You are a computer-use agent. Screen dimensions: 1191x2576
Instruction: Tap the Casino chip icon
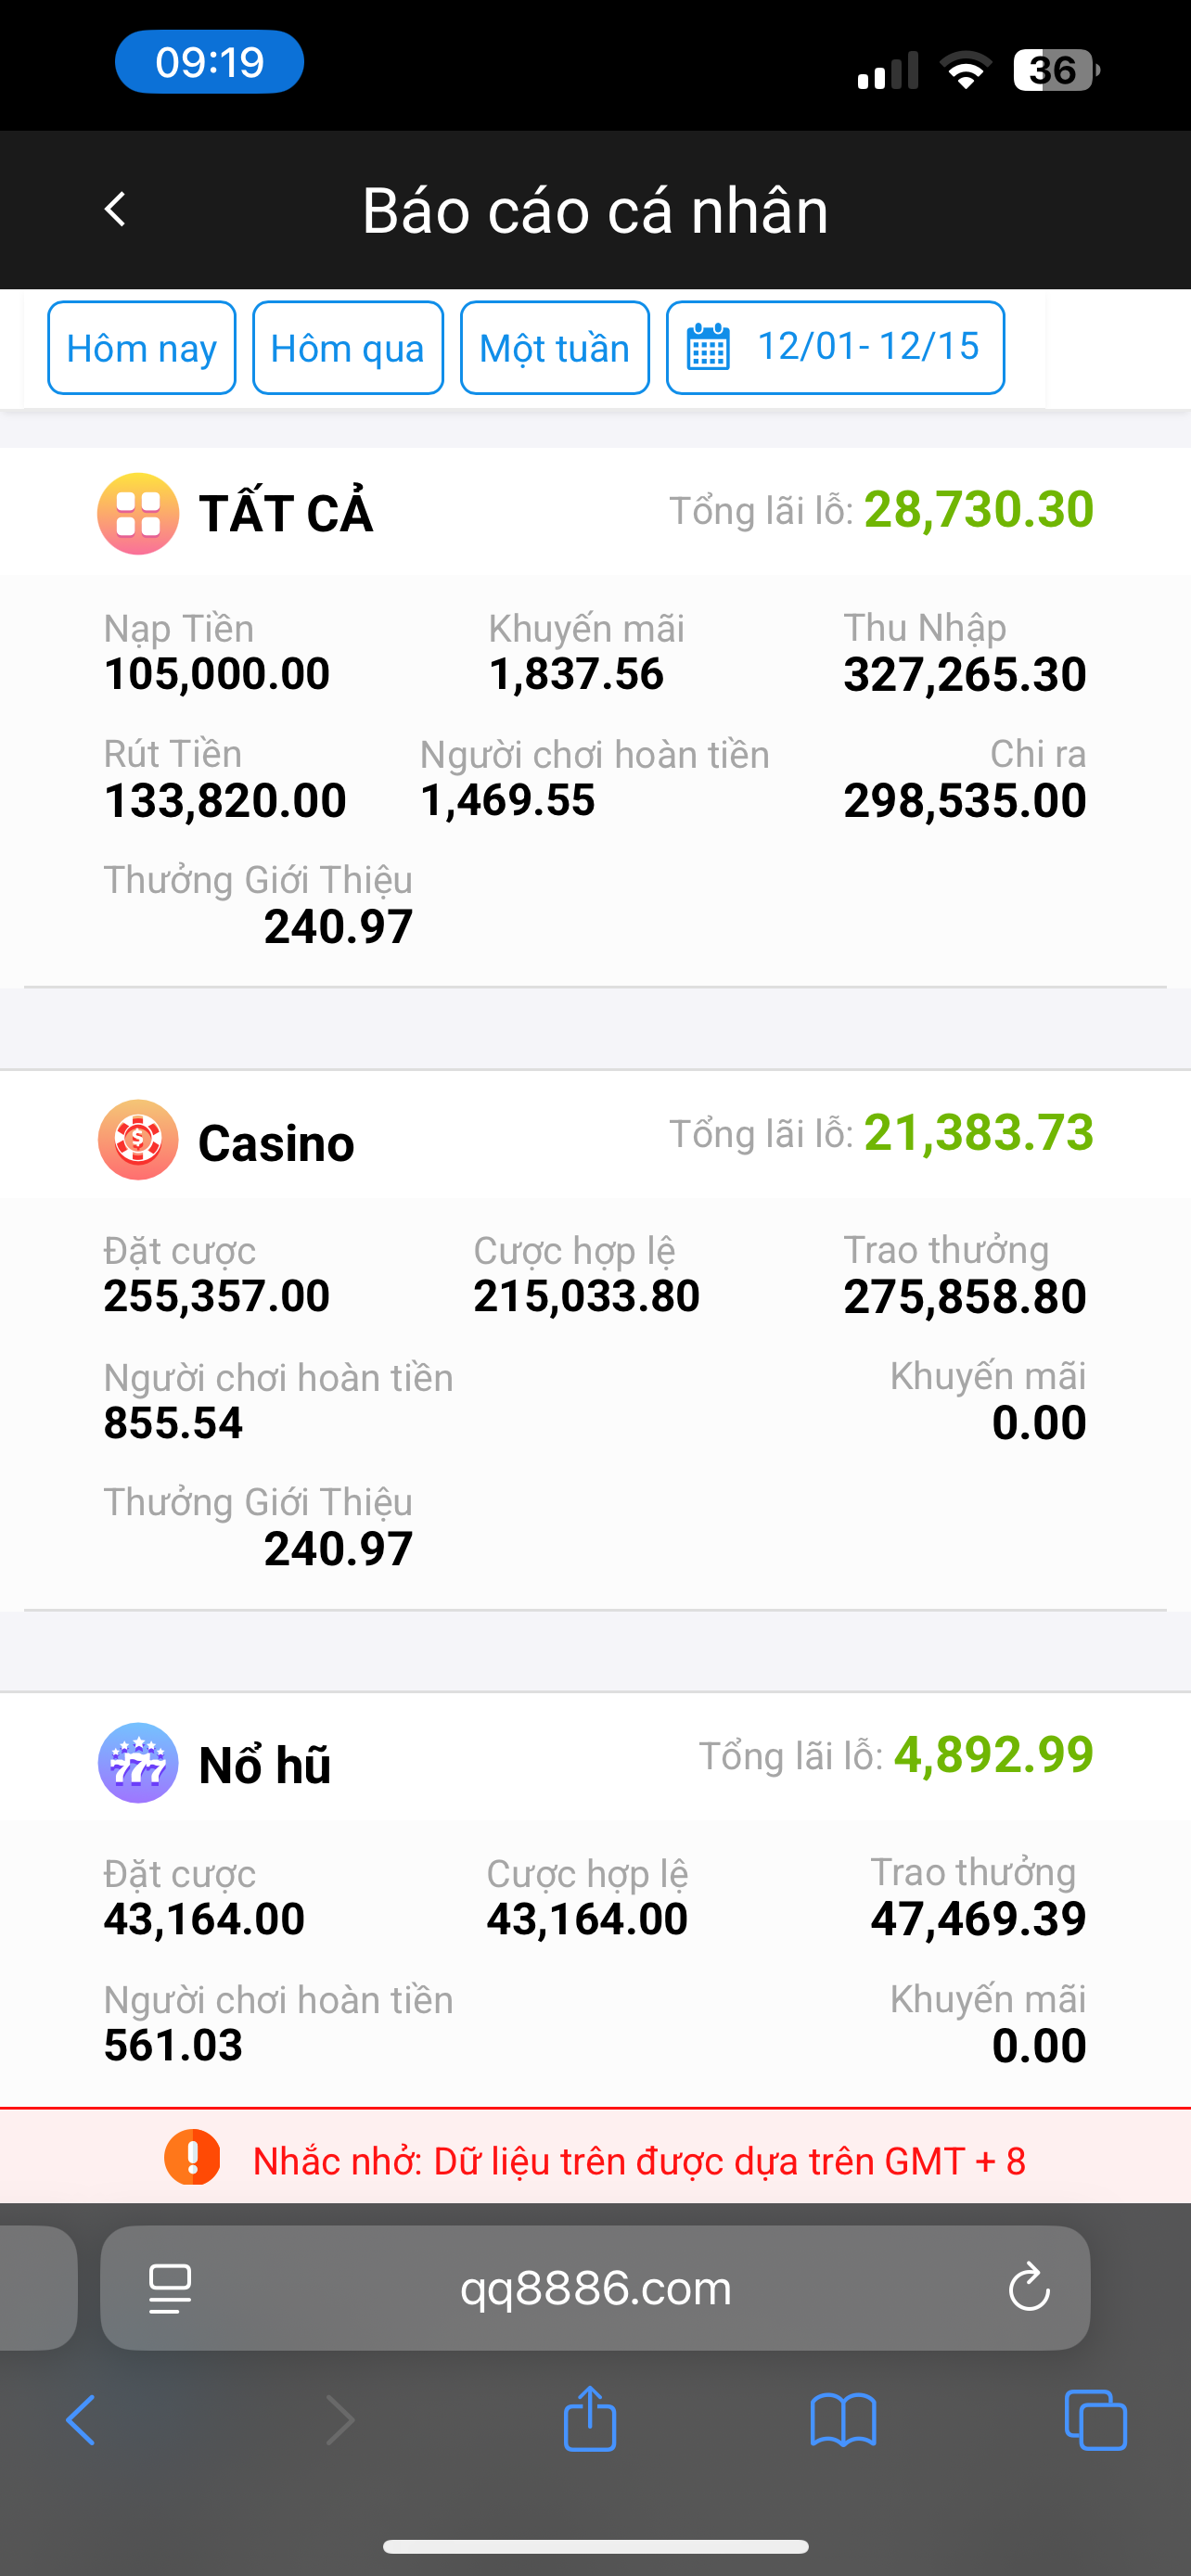(x=138, y=1139)
